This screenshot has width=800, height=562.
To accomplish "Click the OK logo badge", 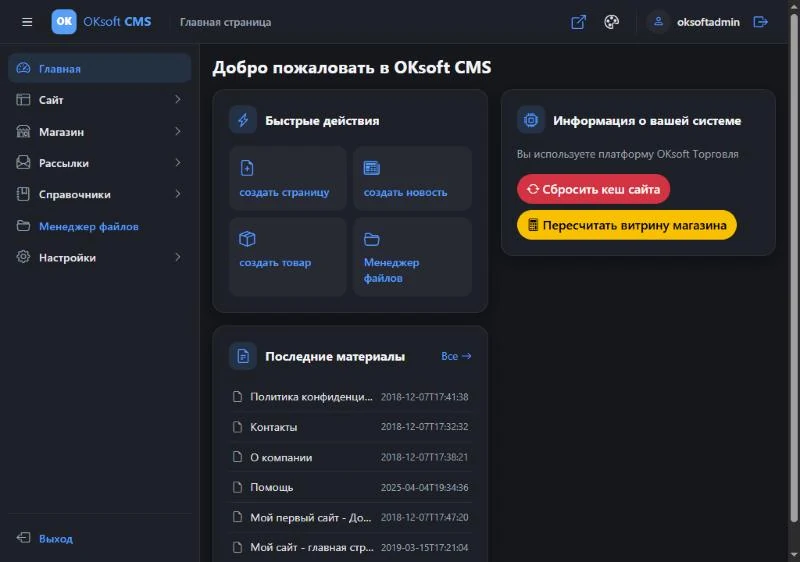I will click(x=64, y=21).
